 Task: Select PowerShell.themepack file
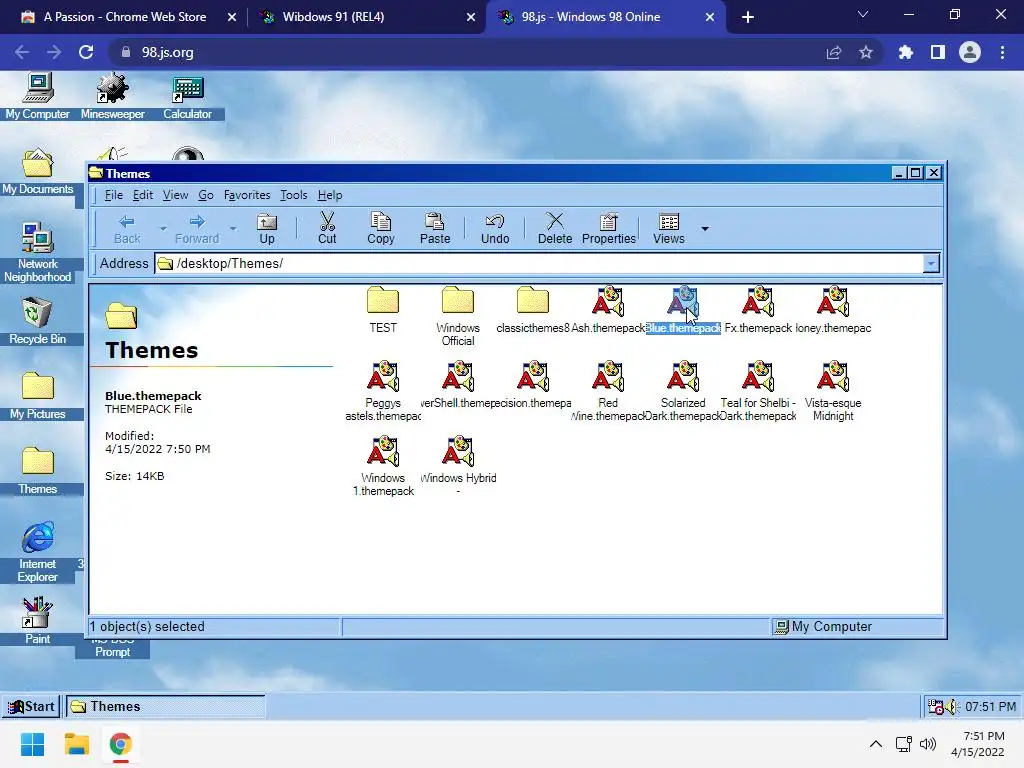pos(458,385)
